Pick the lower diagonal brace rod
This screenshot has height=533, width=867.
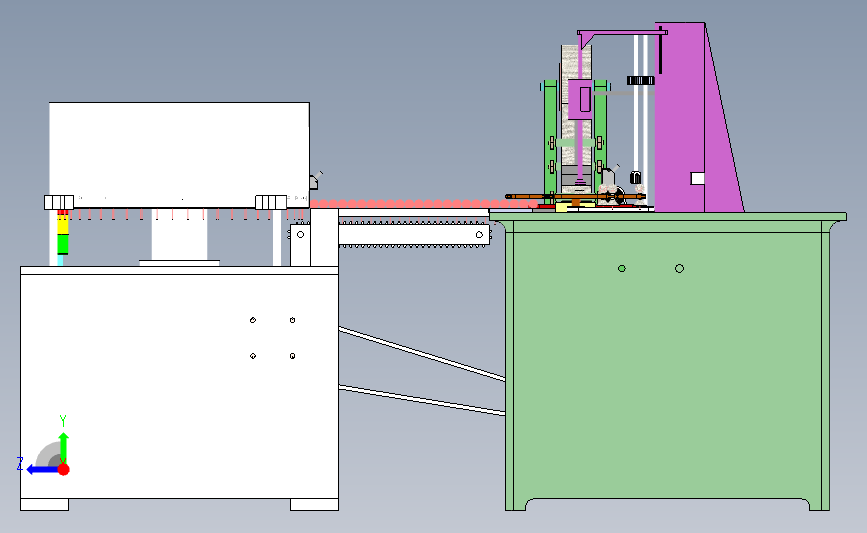point(422,400)
